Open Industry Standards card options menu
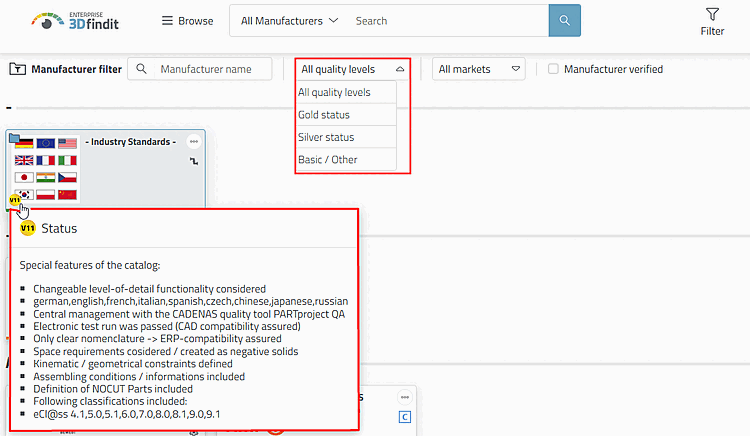Viewport: 750px width, 436px height. click(x=194, y=142)
